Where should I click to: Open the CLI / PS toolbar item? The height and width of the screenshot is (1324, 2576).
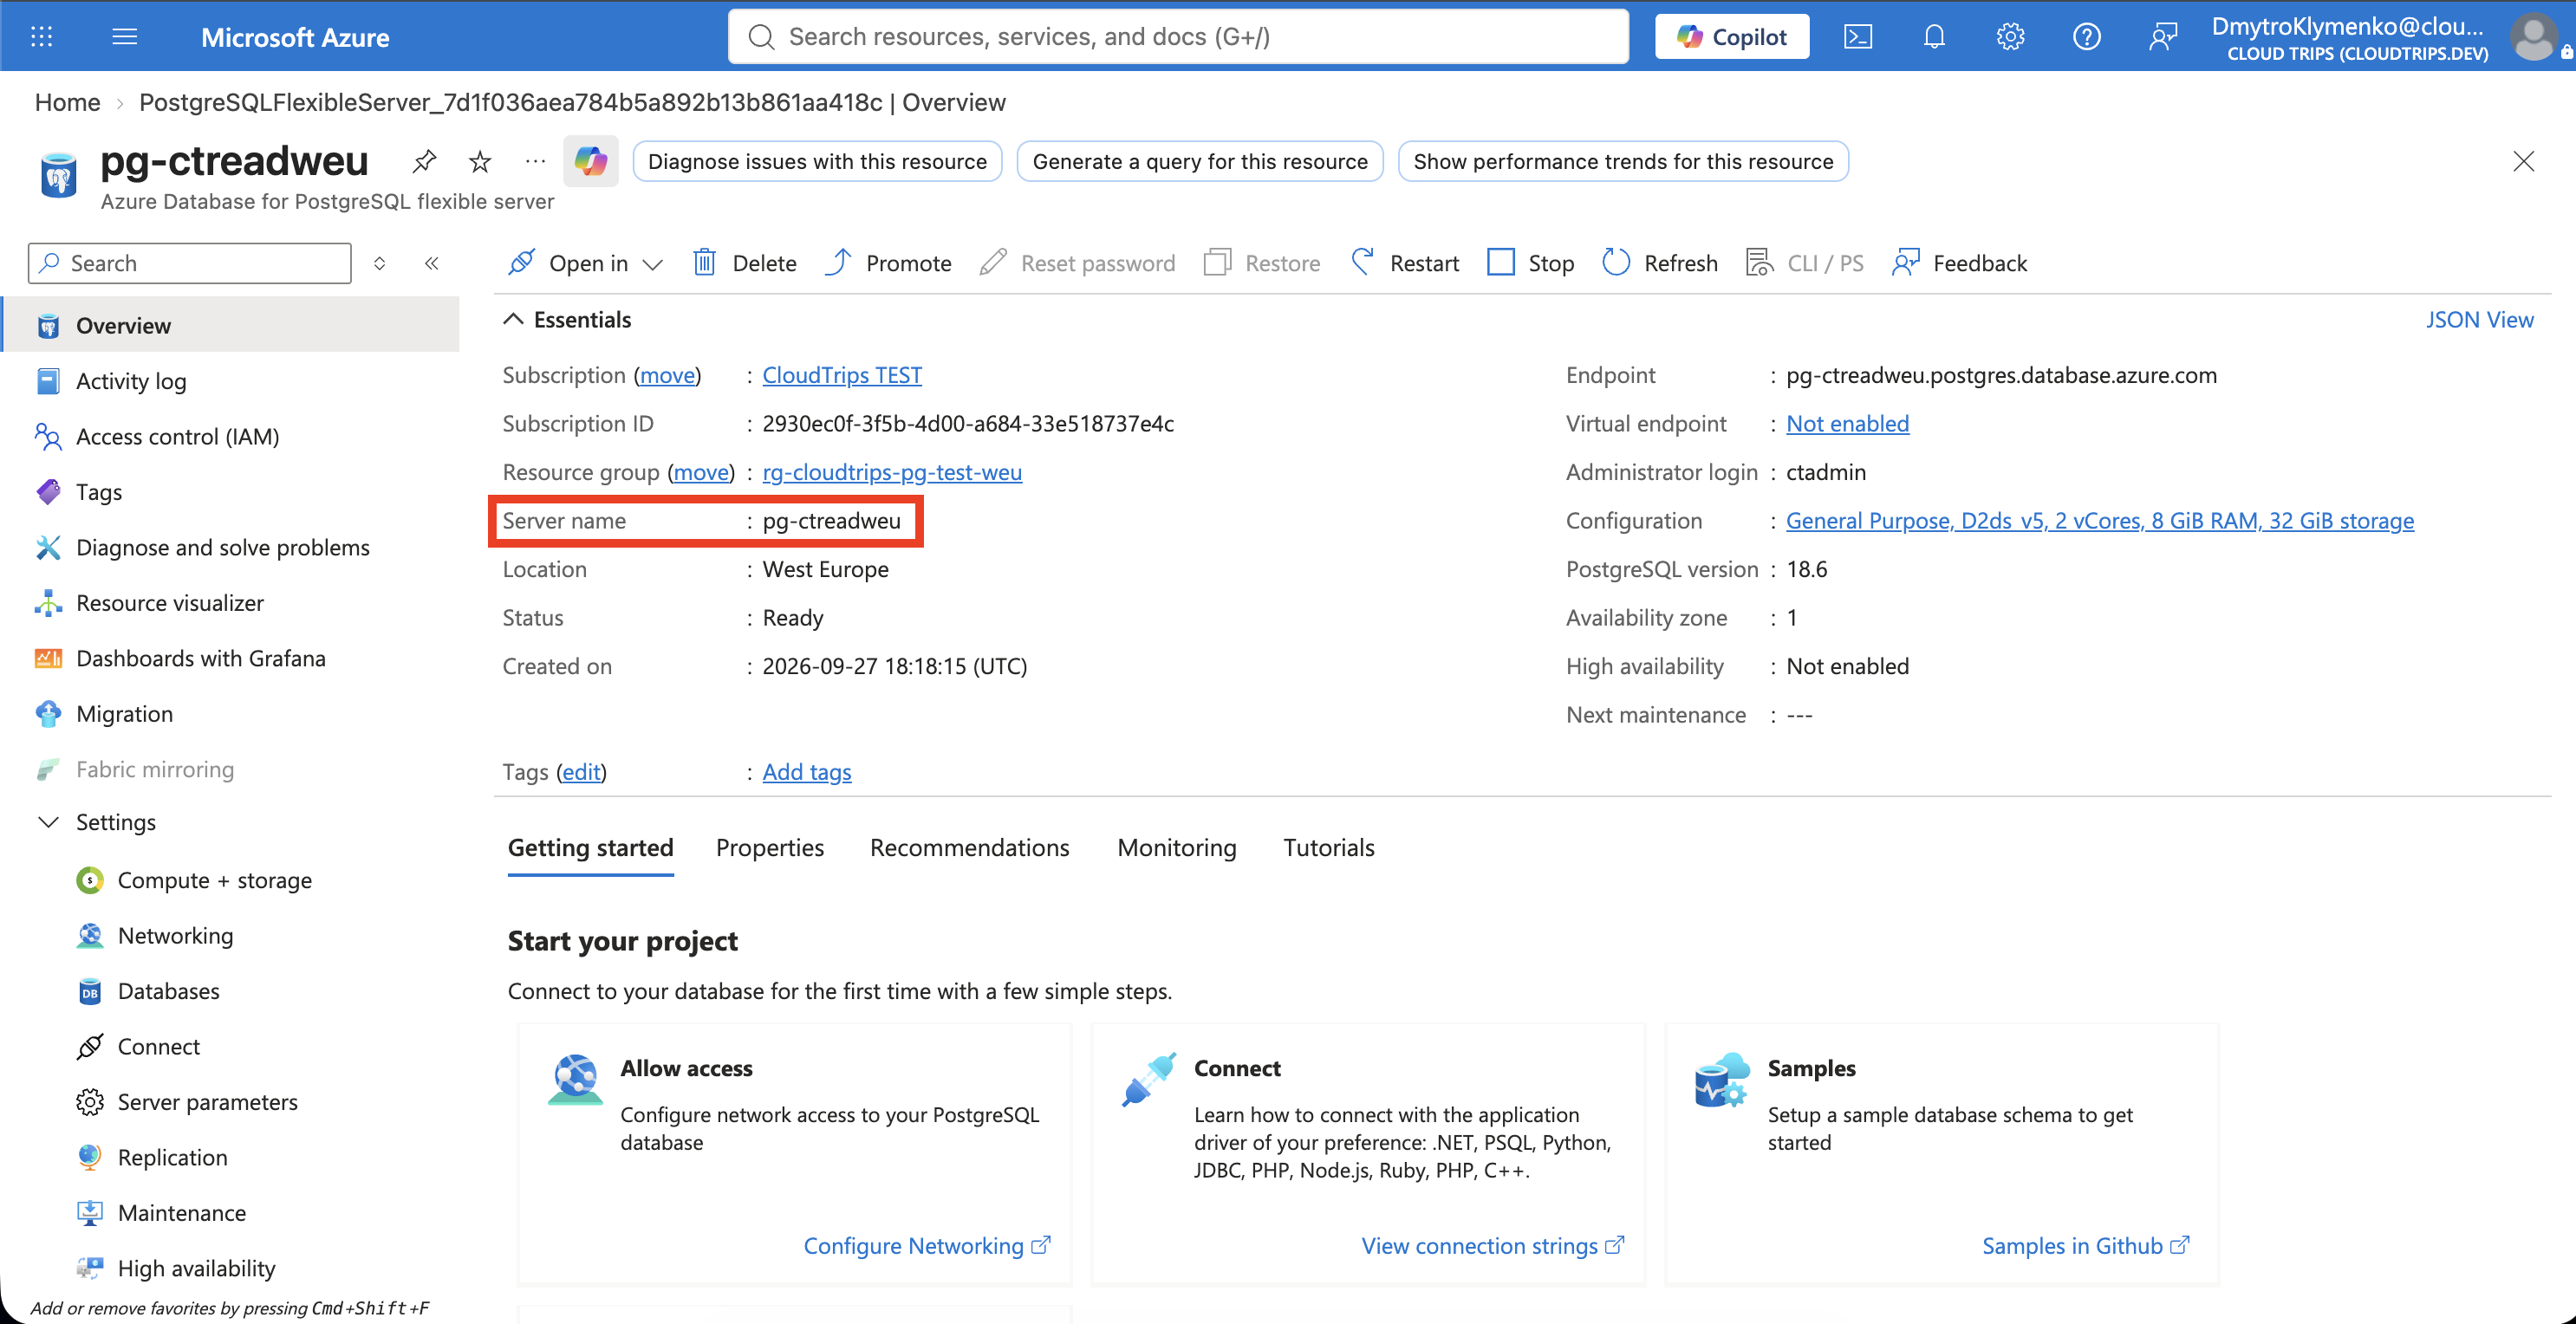coord(1805,263)
